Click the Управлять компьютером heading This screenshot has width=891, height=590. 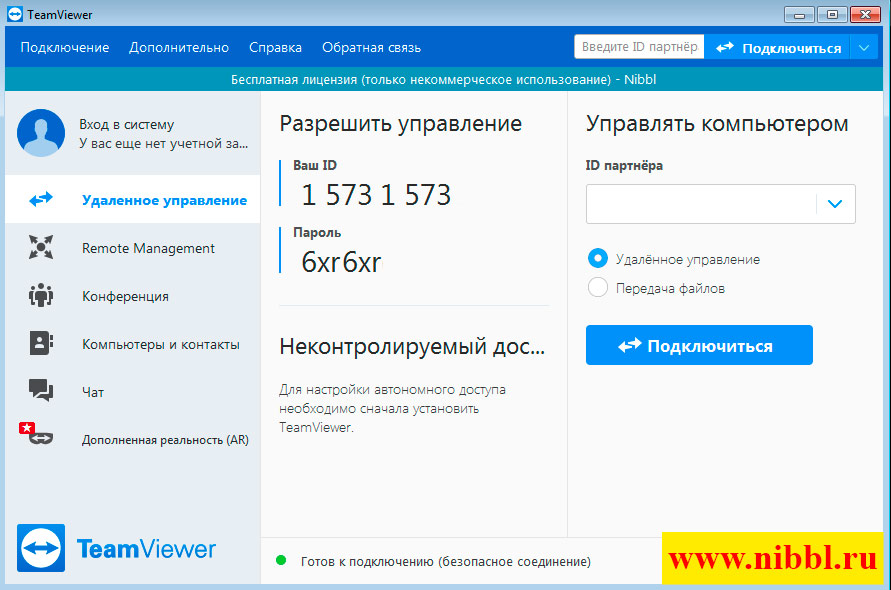pyautogui.click(x=717, y=124)
